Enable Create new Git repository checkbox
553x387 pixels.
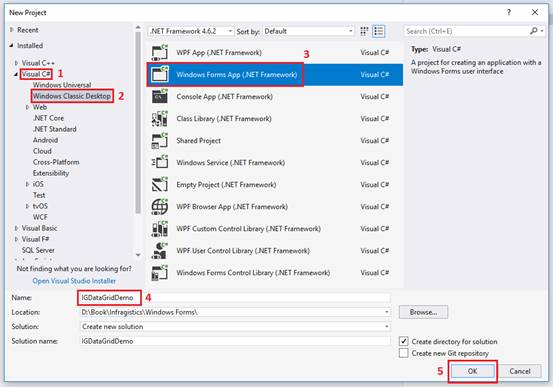tap(404, 353)
